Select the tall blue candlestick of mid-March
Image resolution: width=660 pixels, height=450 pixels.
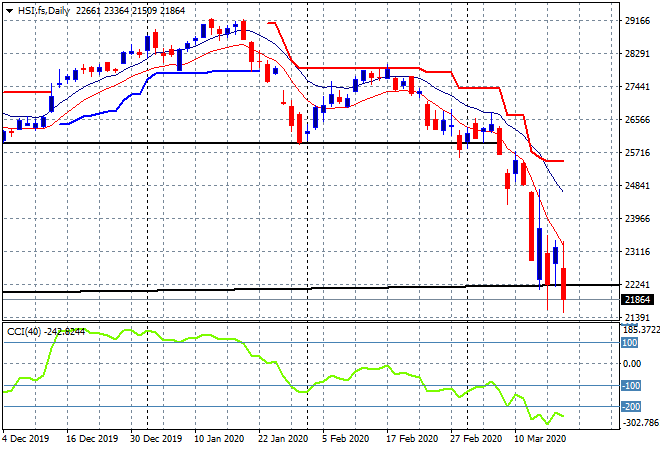539,254
